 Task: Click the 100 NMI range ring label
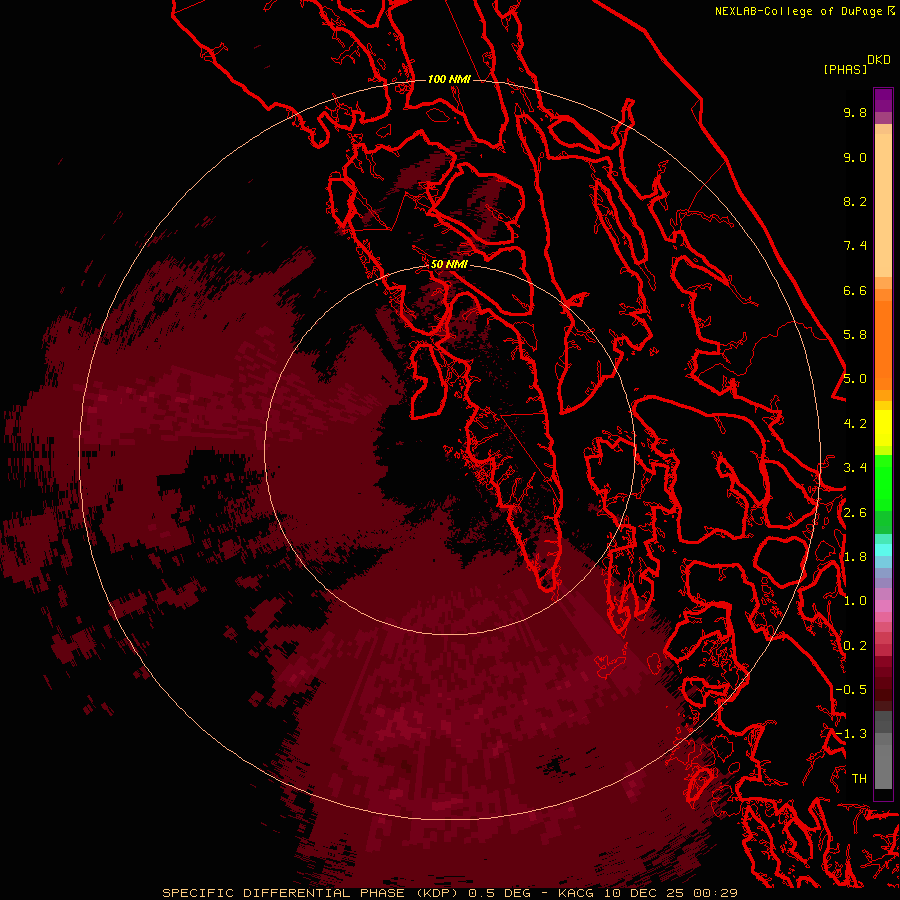click(x=449, y=79)
